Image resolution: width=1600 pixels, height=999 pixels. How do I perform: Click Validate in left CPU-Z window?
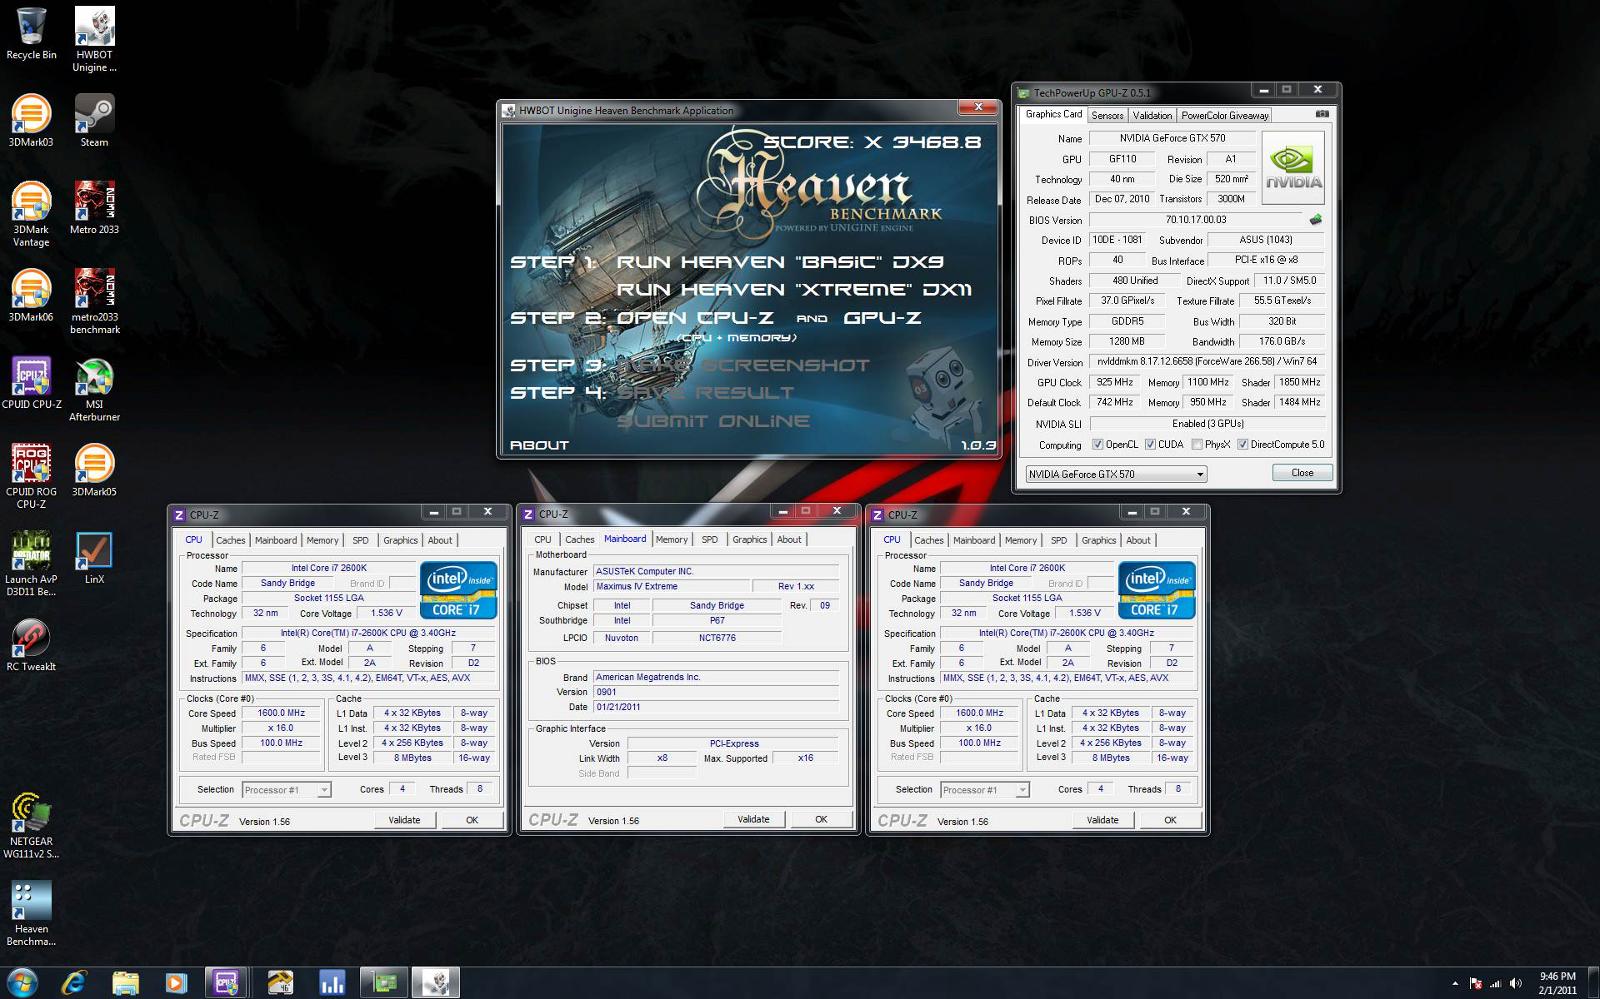pos(404,820)
